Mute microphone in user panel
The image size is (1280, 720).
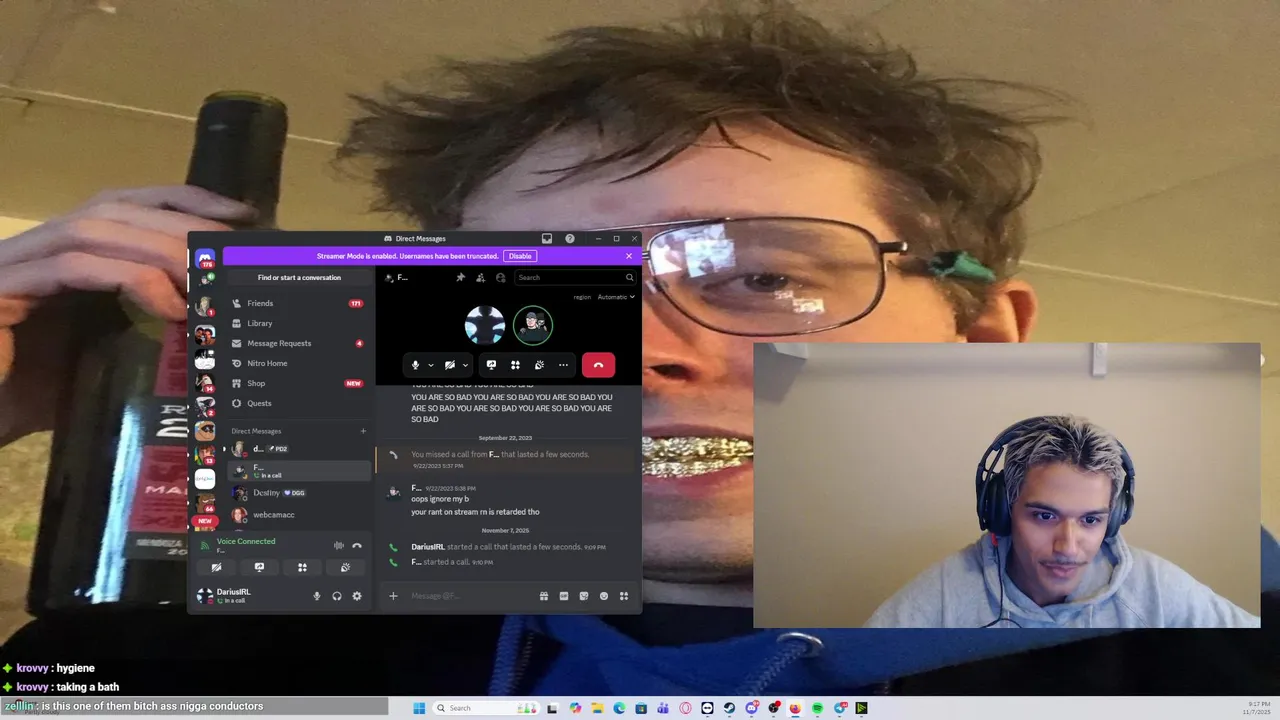[x=317, y=596]
